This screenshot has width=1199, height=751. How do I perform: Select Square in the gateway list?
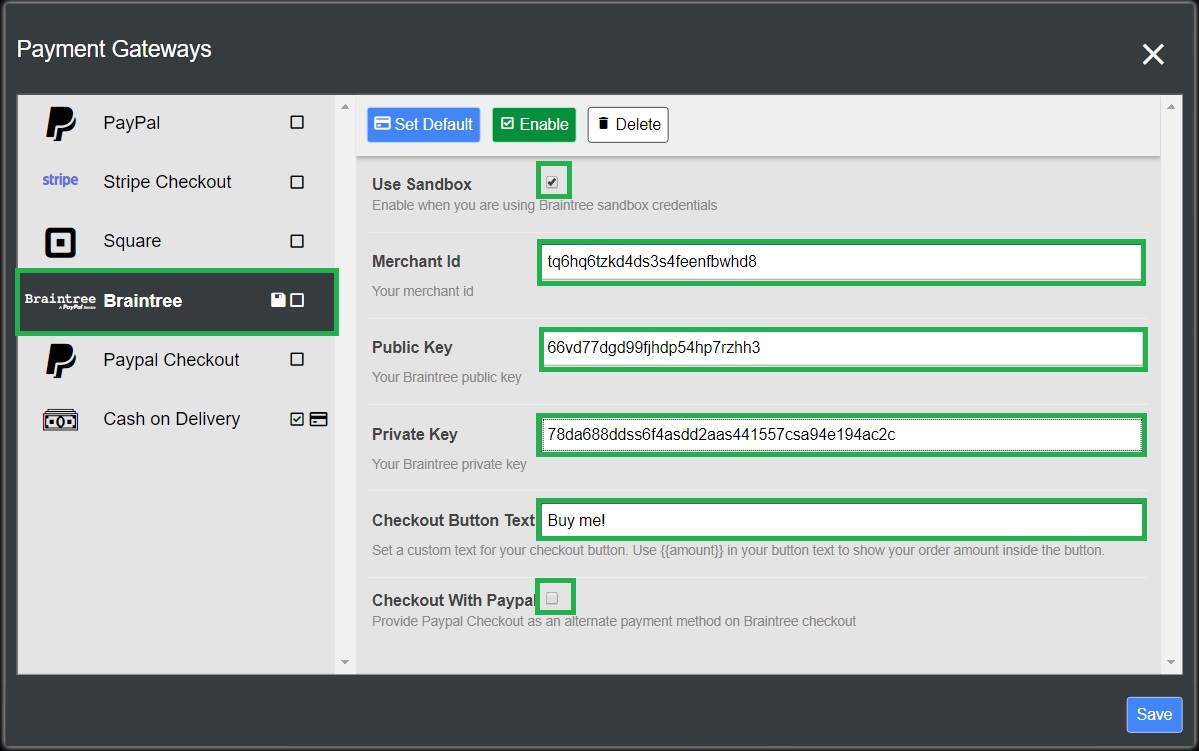pyautogui.click(x=176, y=241)
